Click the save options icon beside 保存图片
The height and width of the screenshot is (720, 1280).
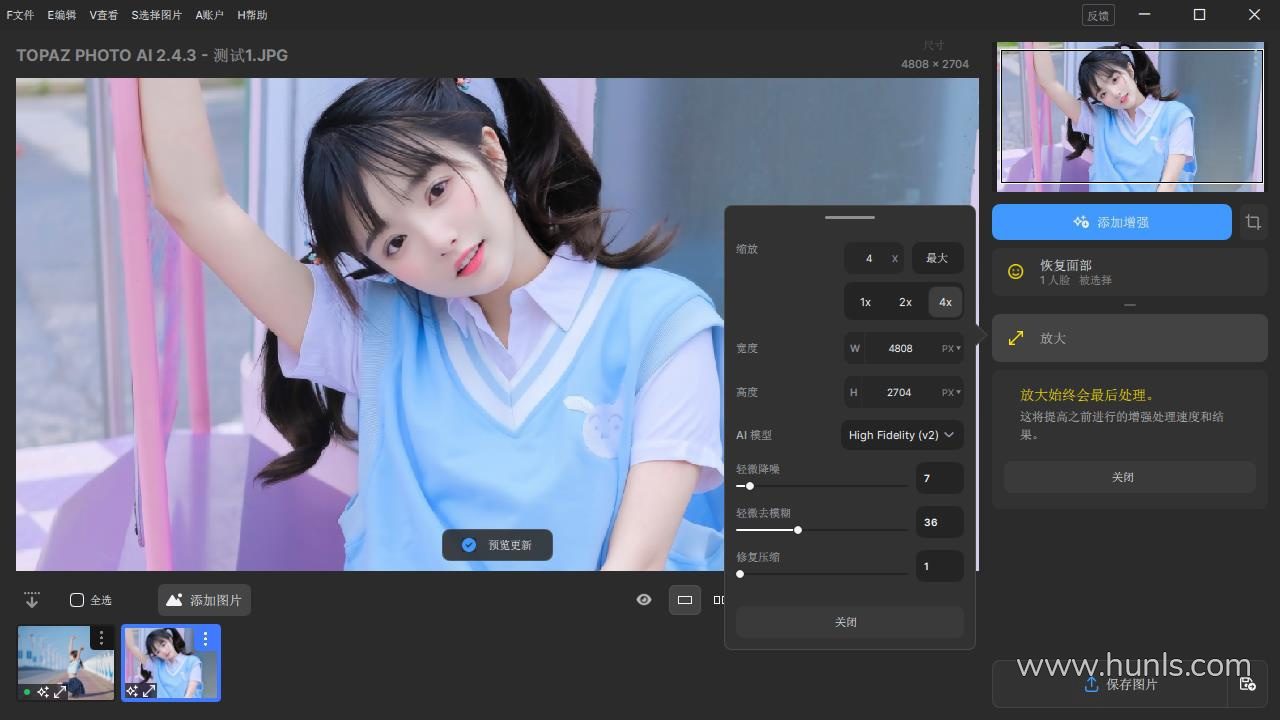[1247, 684]
